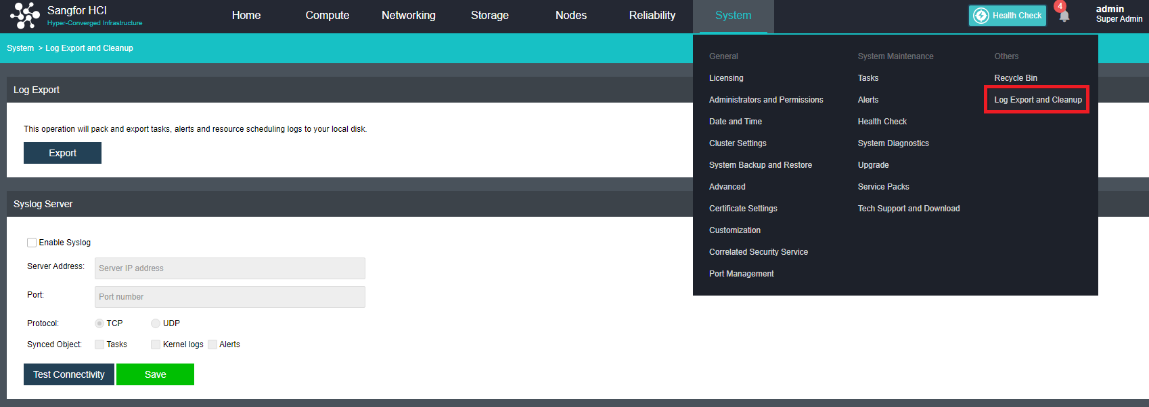Screen dimensions: 1149x407
Task: Go to the Reliability tab
Action: [x=652, y=16]
